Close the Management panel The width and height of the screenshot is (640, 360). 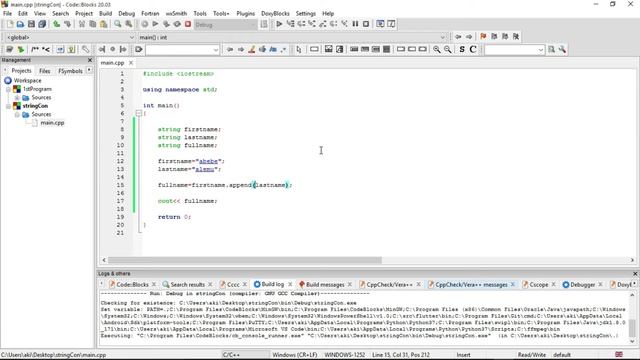90,60
